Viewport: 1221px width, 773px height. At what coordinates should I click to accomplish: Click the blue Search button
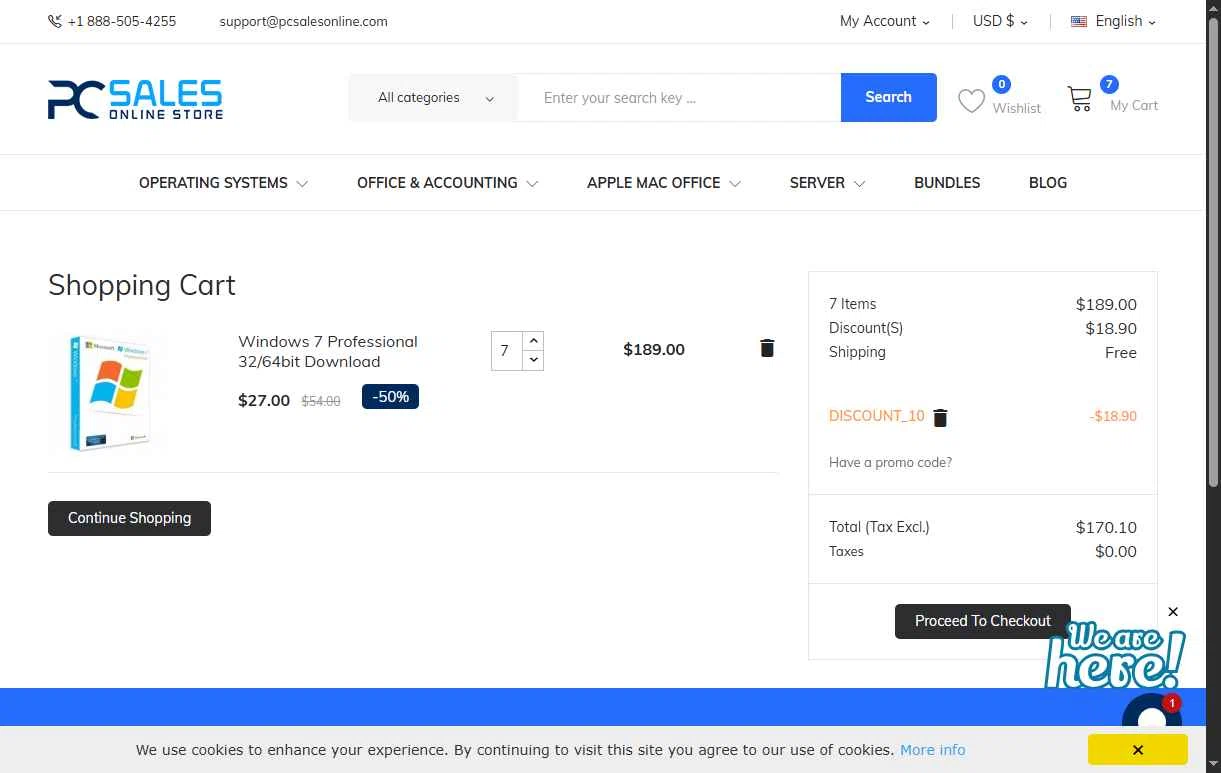click(x=889, y=97)
